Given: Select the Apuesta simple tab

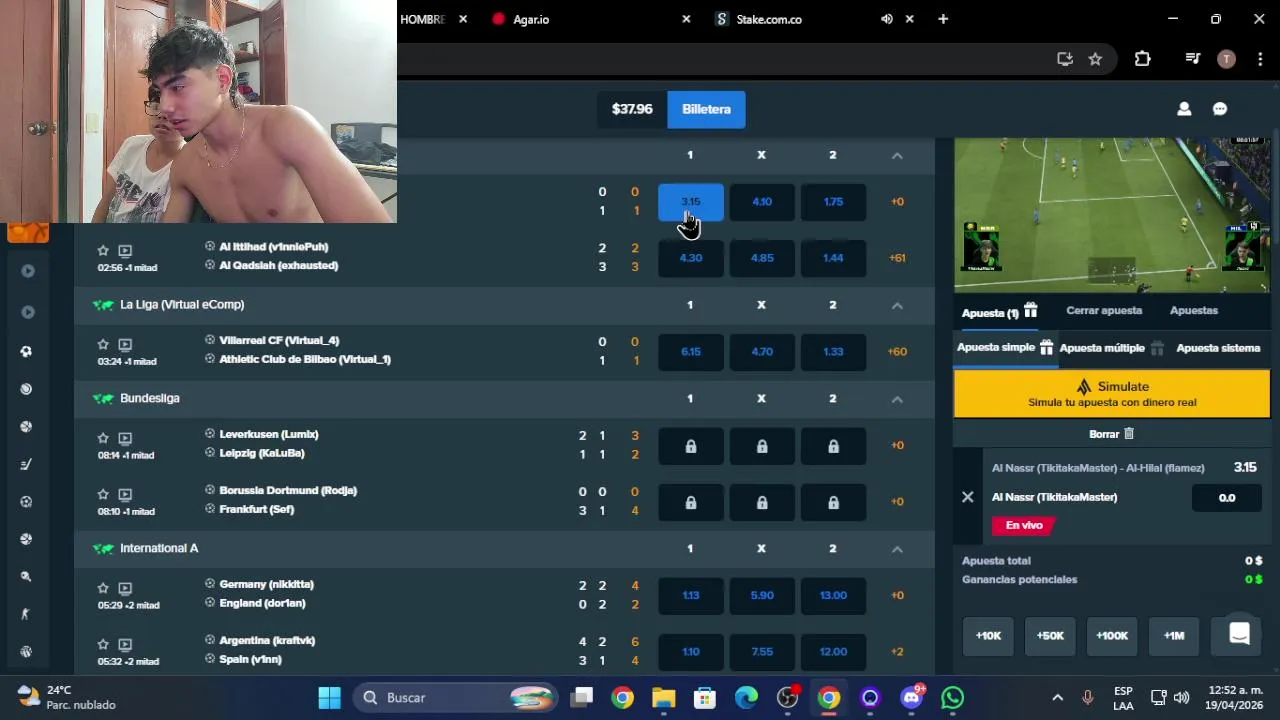Looking at the screenshot, I should click(x=1005, y=348).
